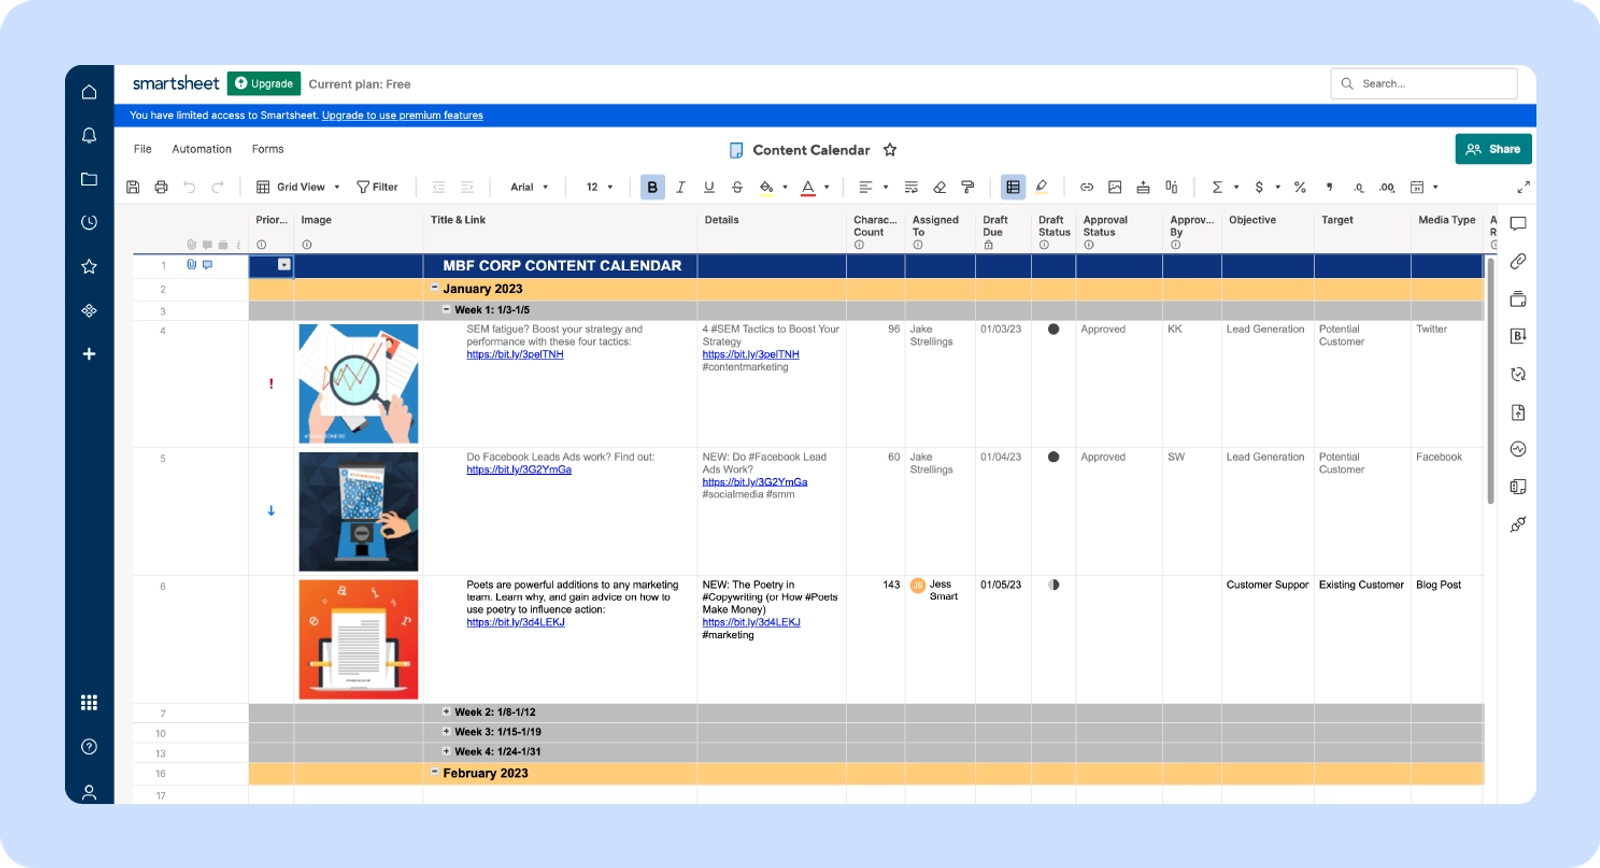
Task: Follow 'Upgrade to use premium features' link
Action: click(402, 115)
